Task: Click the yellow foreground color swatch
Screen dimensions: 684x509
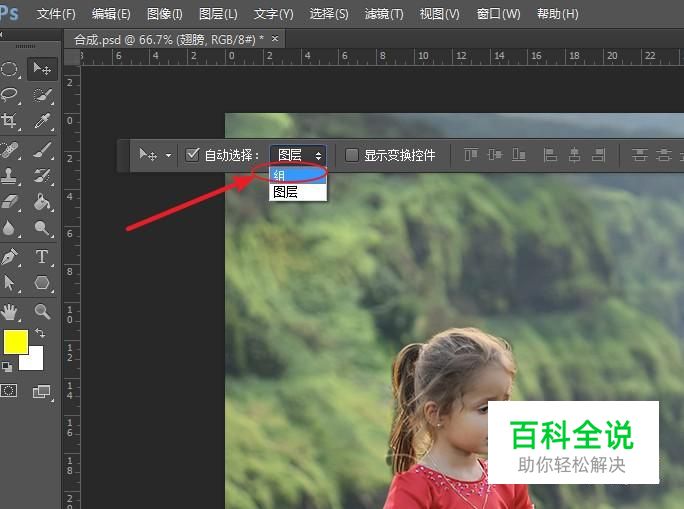Action: click(x=16, y=342)
